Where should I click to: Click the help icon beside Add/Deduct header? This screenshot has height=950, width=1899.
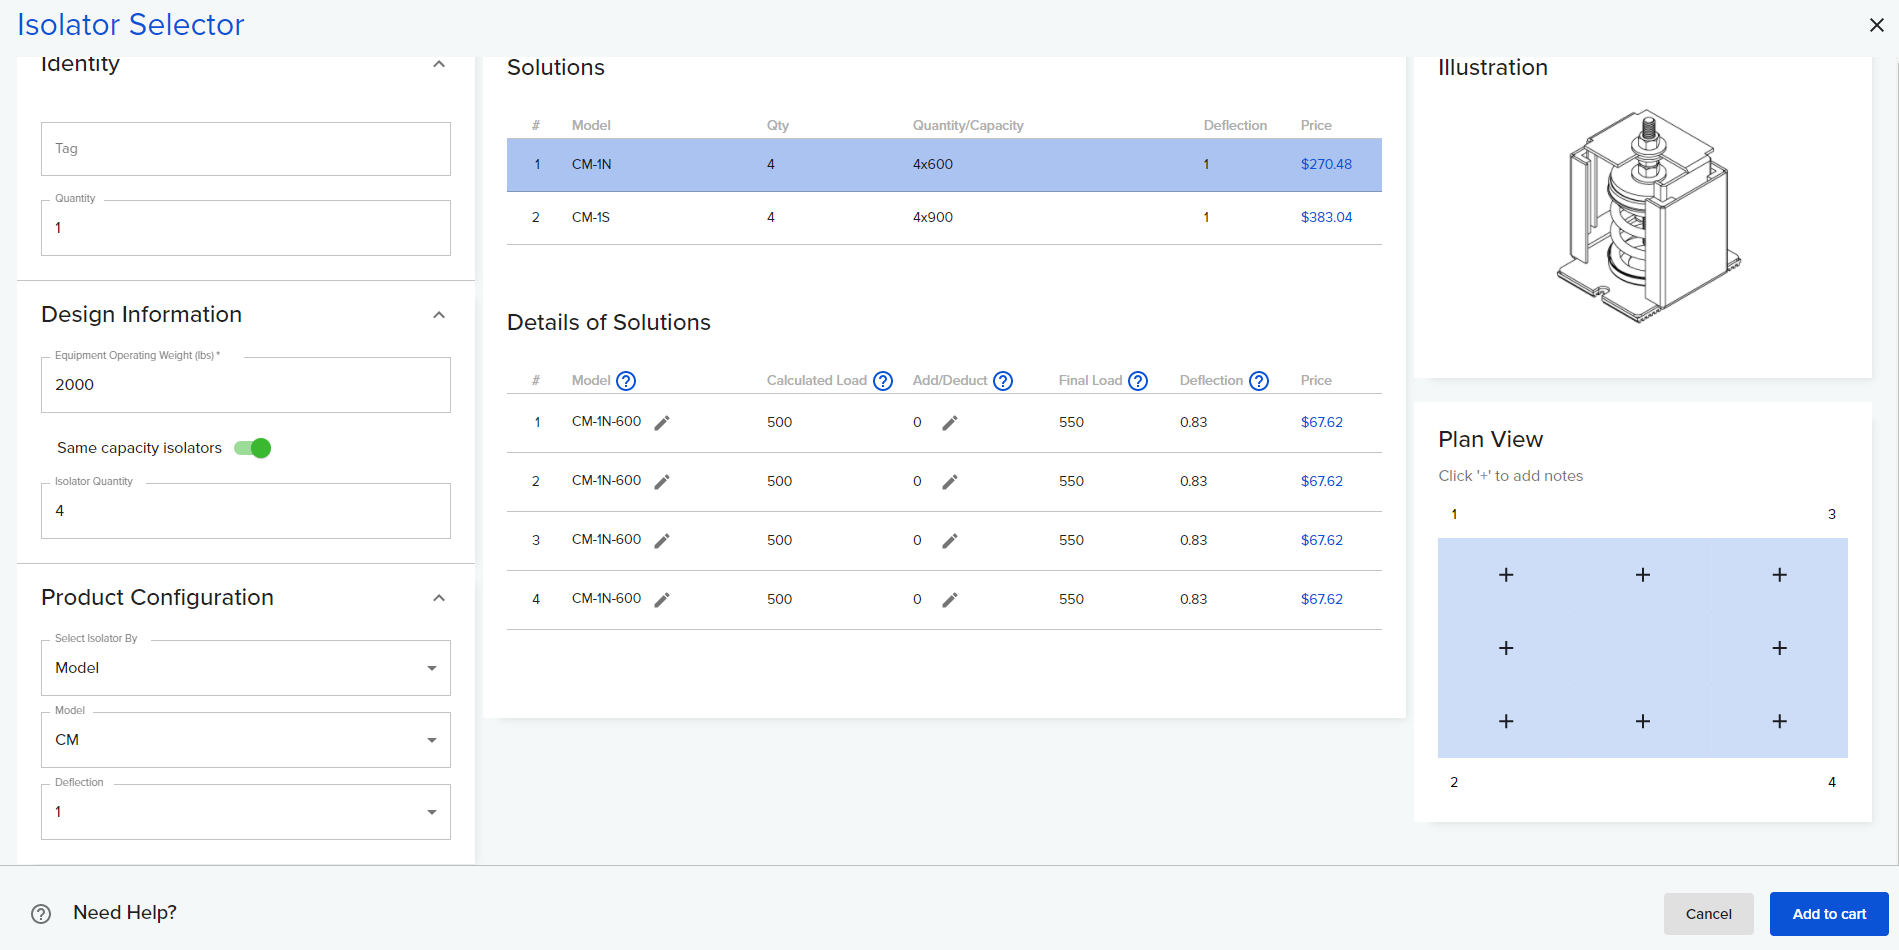(1003, 381)
